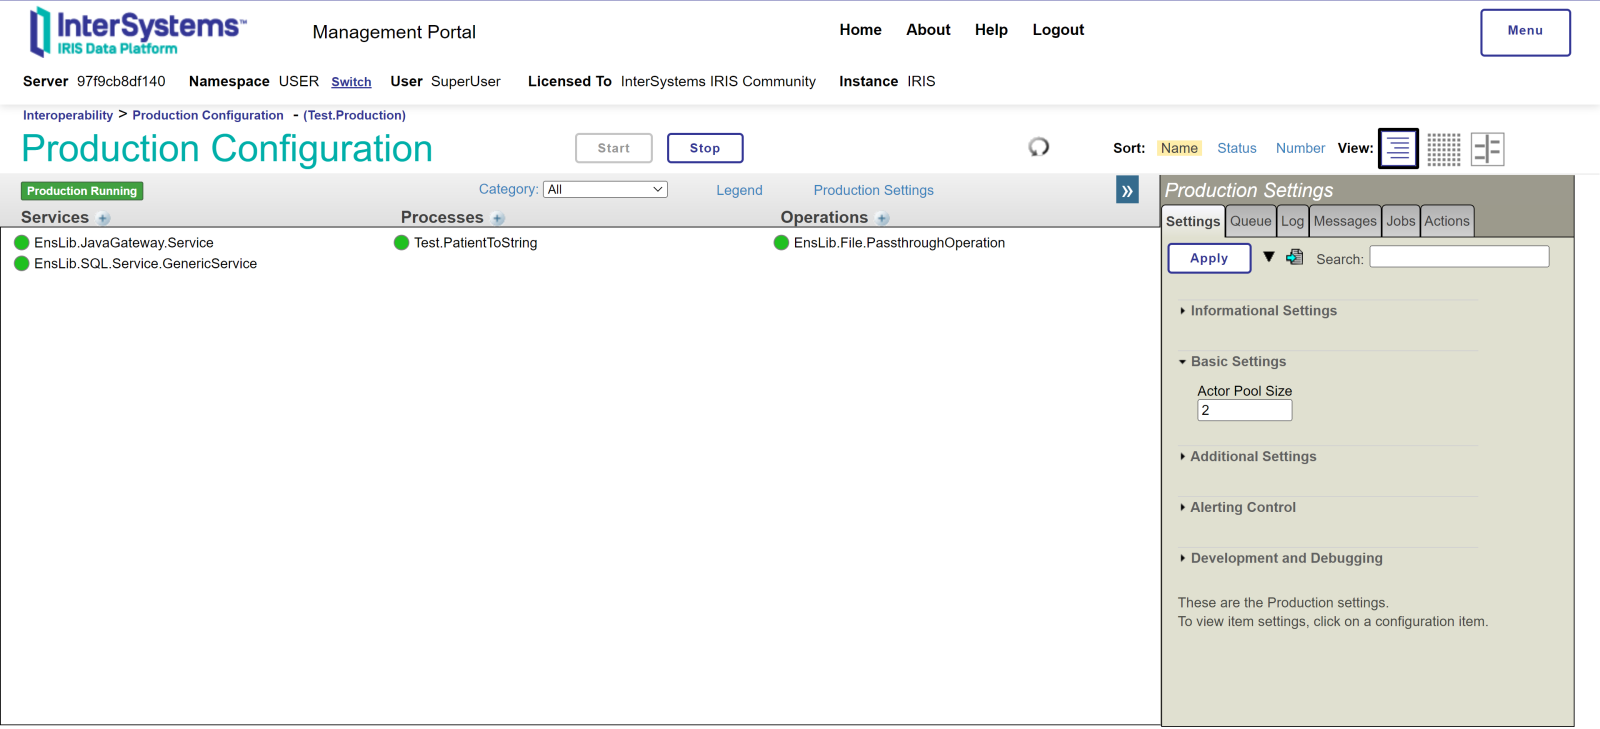Screen dimensions: 1600x729
Task: Add a new process with the plus icon
Action: point(498,219)
